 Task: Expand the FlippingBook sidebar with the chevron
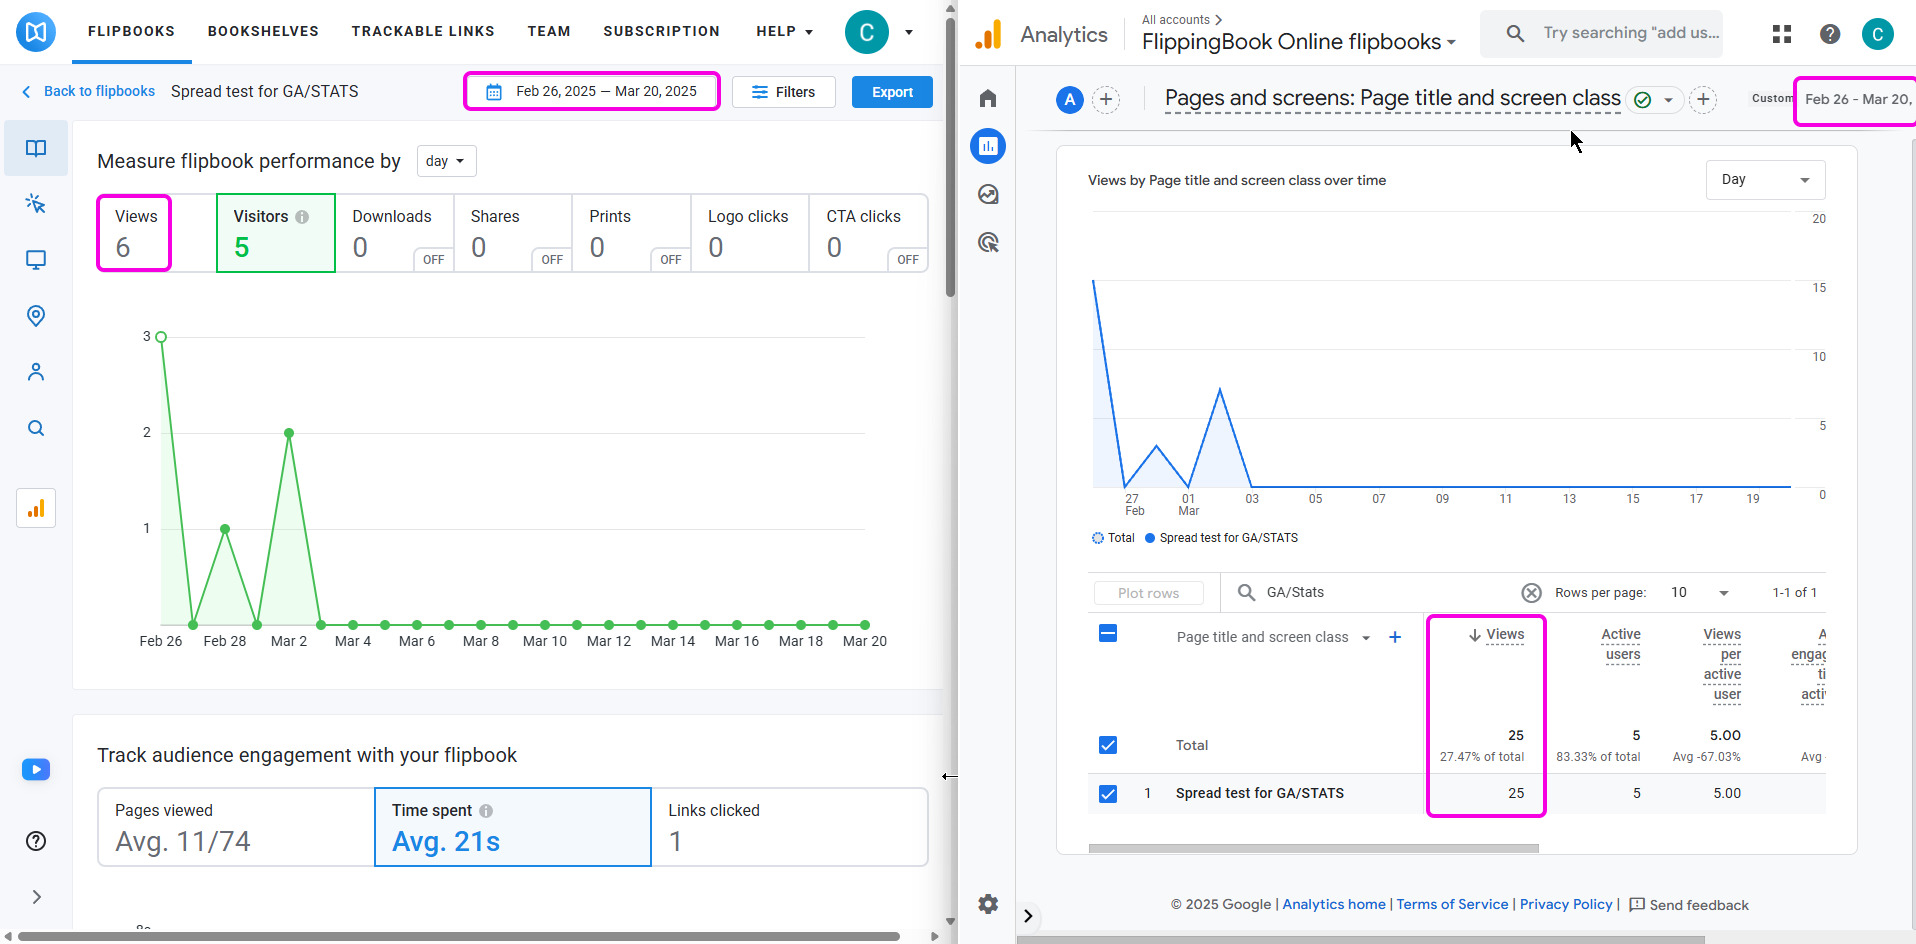[x=36, y=897]
